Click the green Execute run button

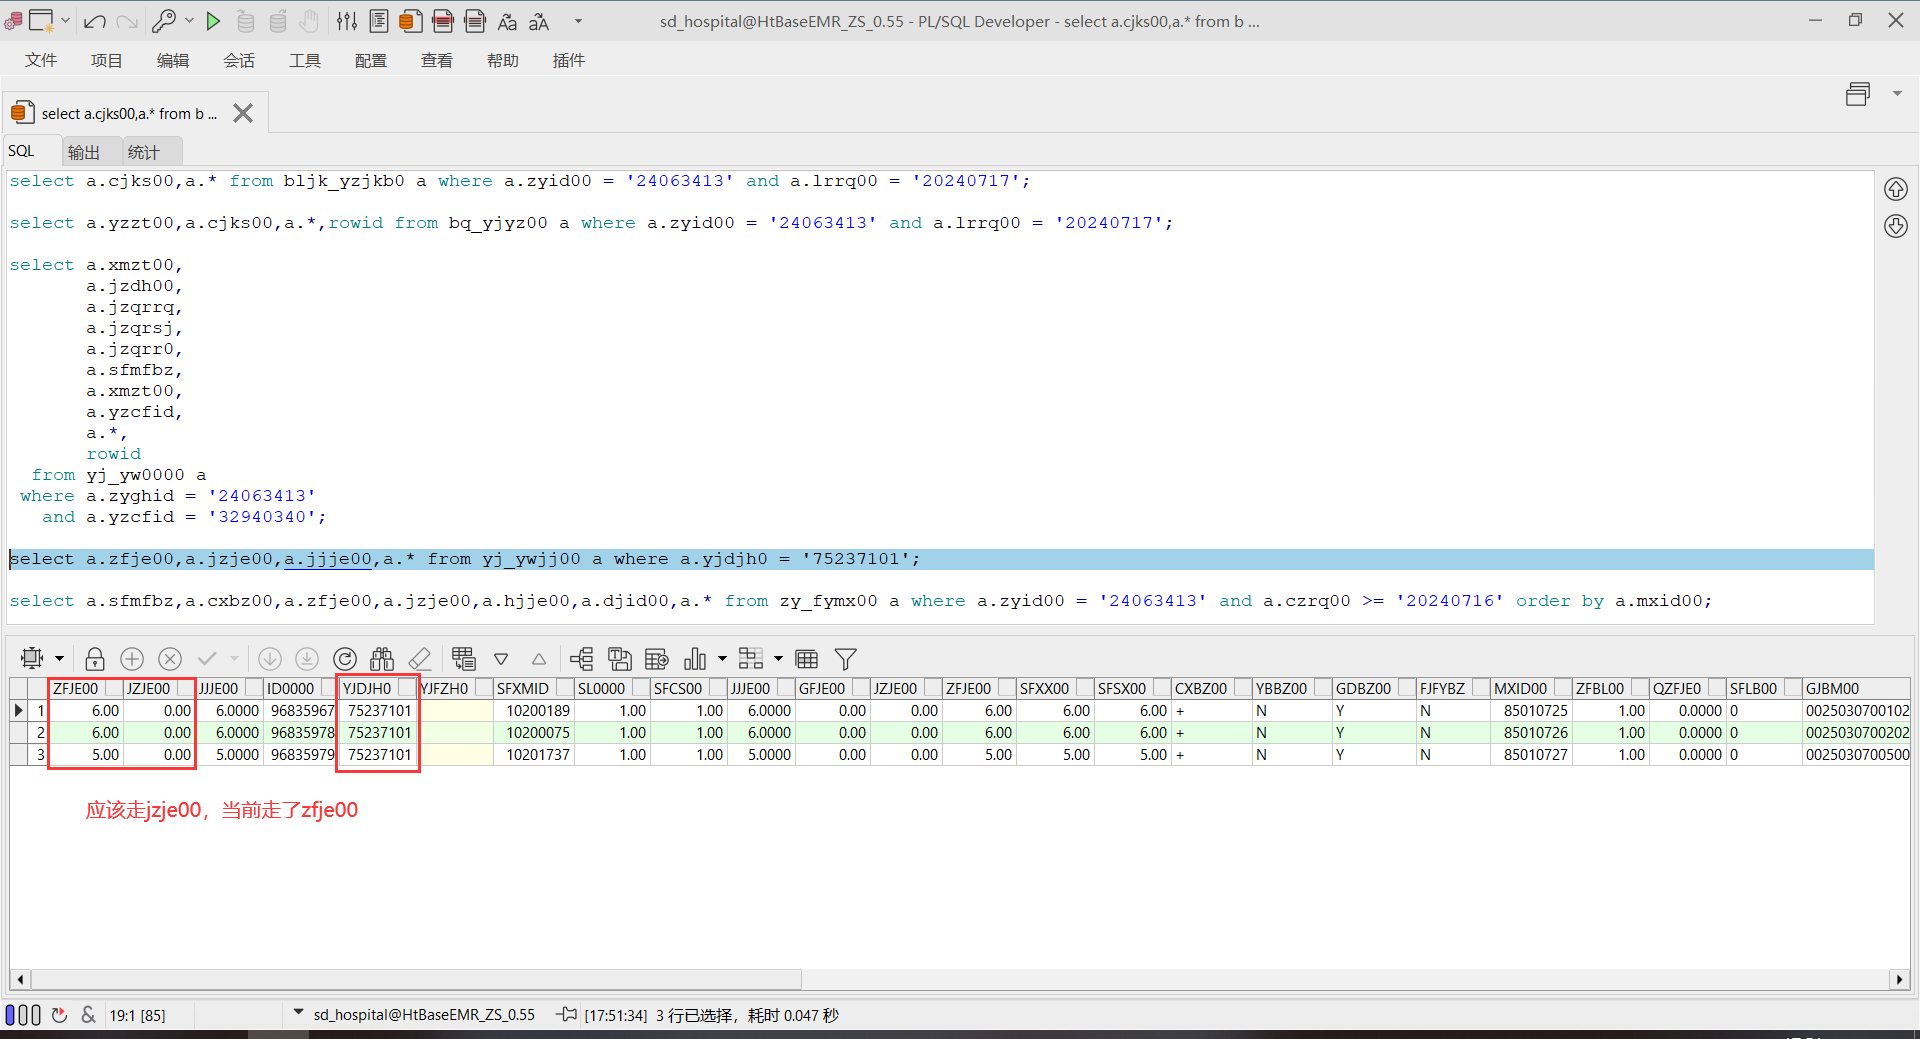(213, 21)
